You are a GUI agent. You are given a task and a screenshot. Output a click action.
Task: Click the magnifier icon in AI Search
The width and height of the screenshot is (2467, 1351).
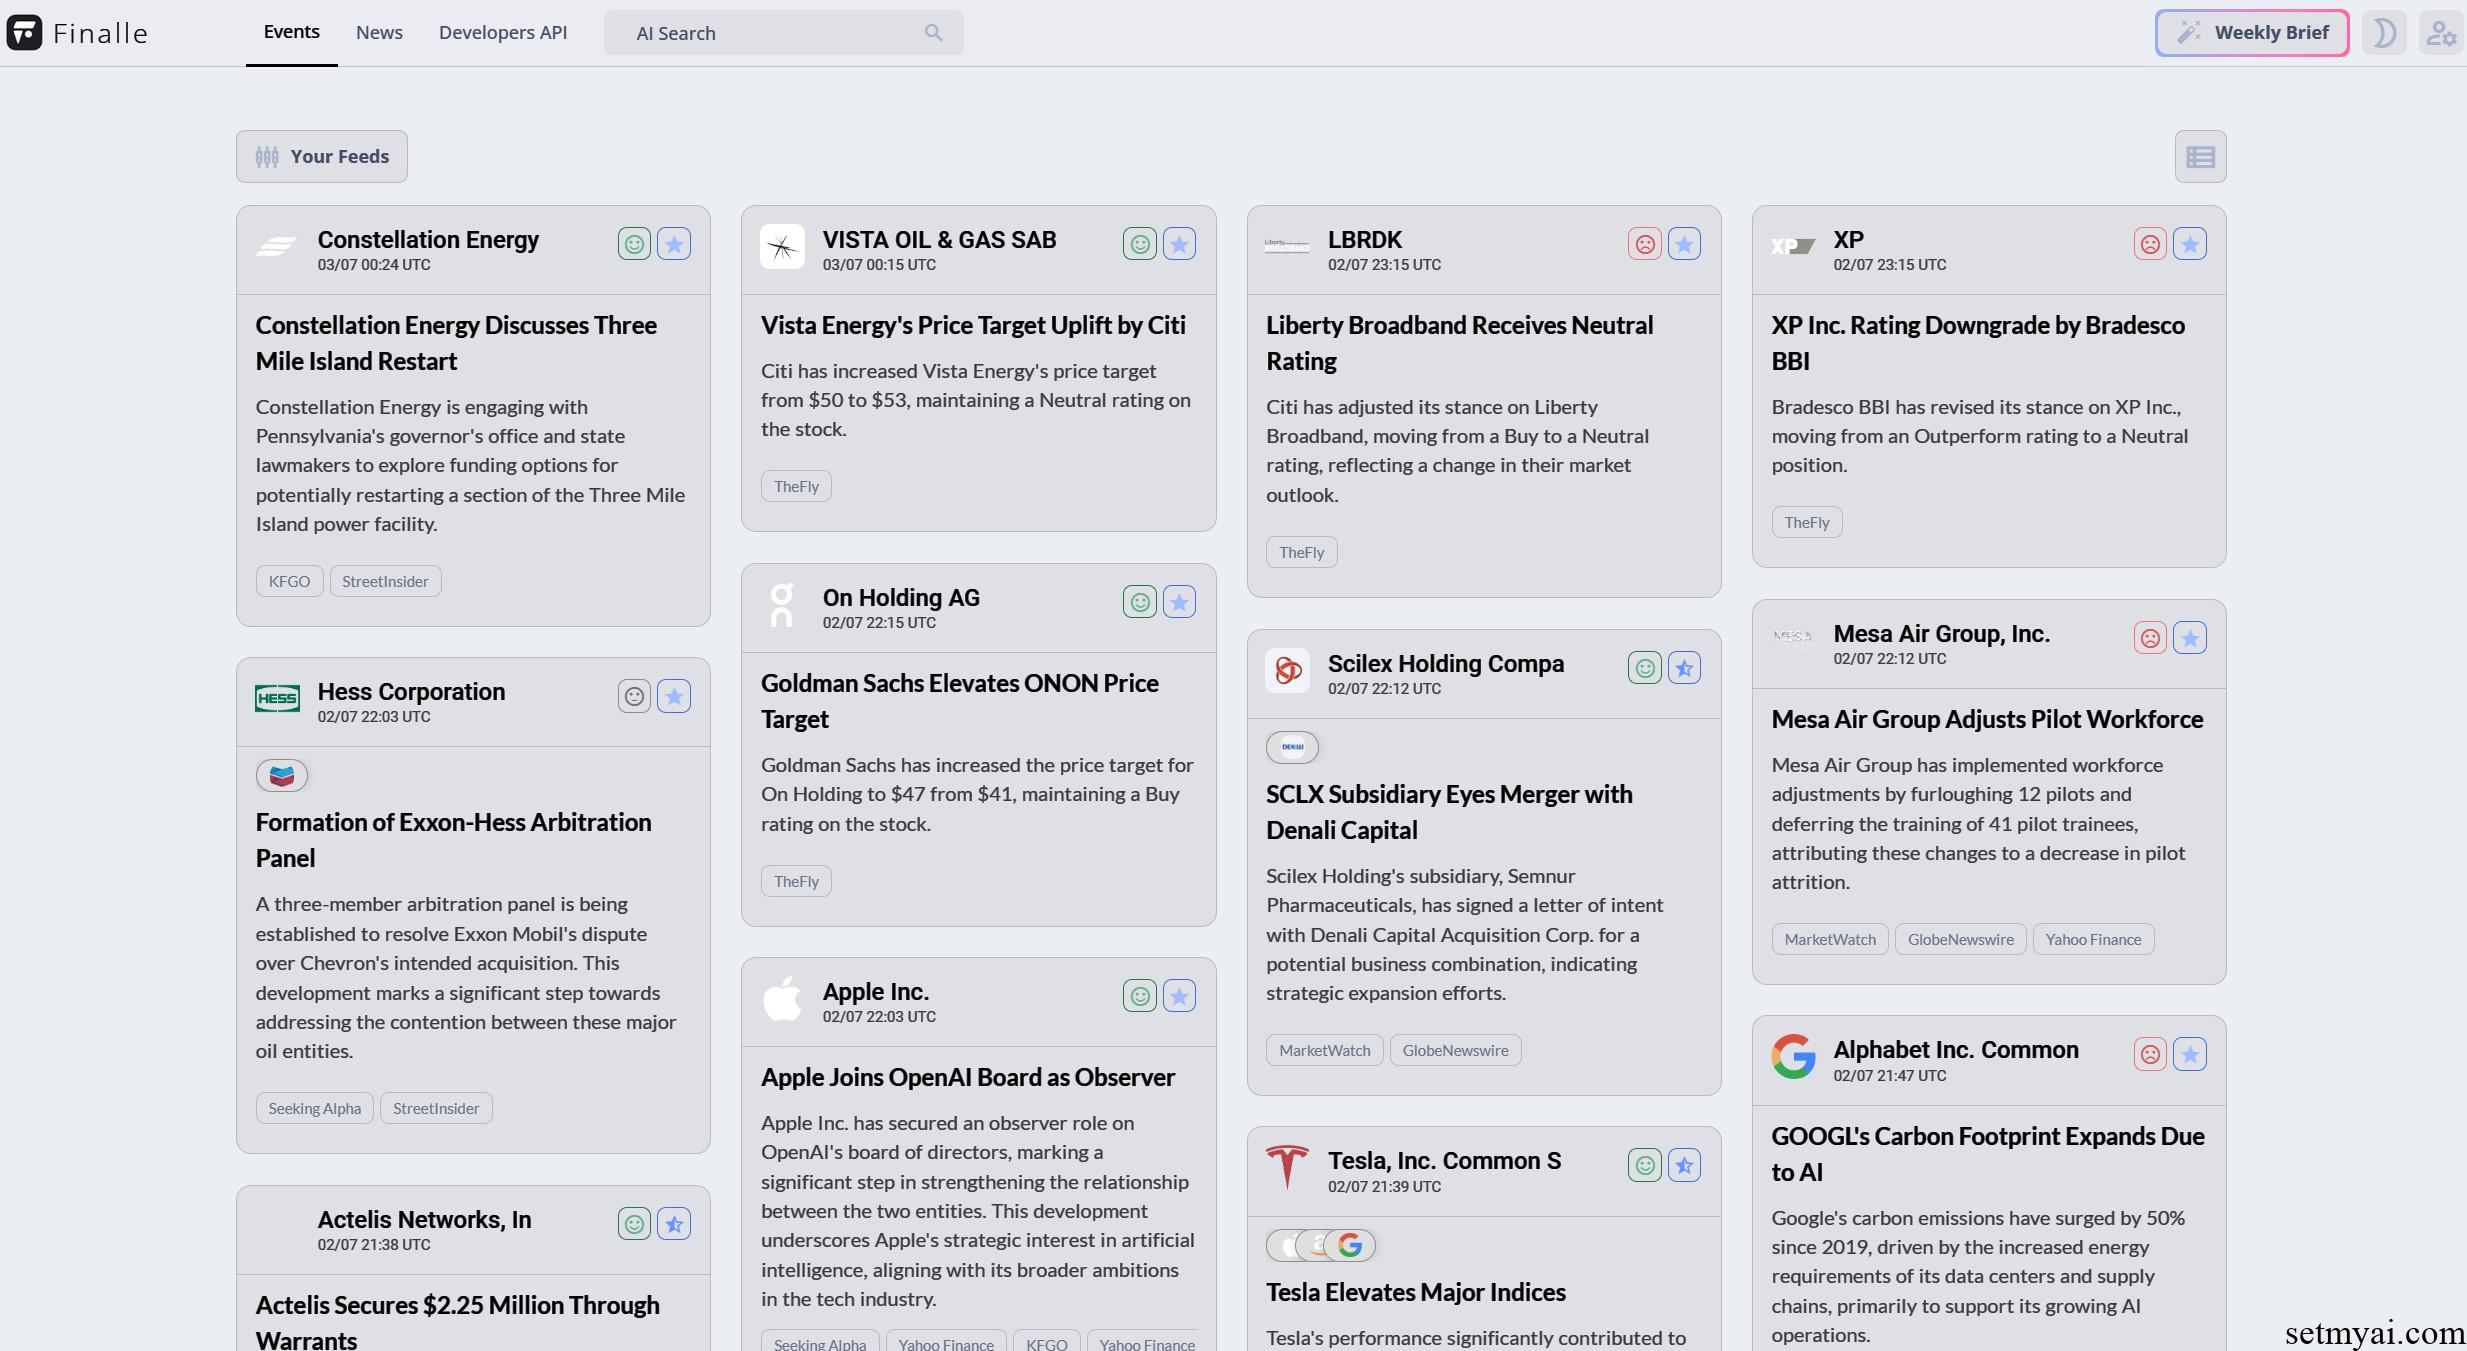(x=933, y=33)
